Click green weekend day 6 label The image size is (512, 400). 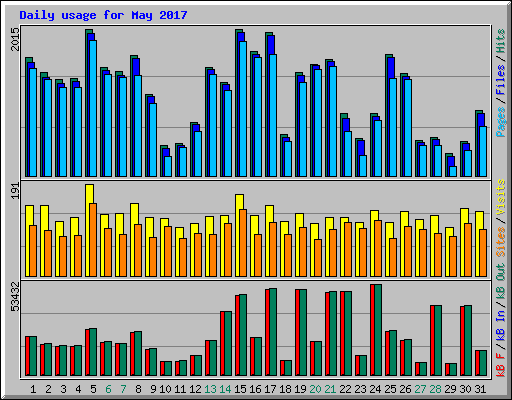click(x=108, y=389)
